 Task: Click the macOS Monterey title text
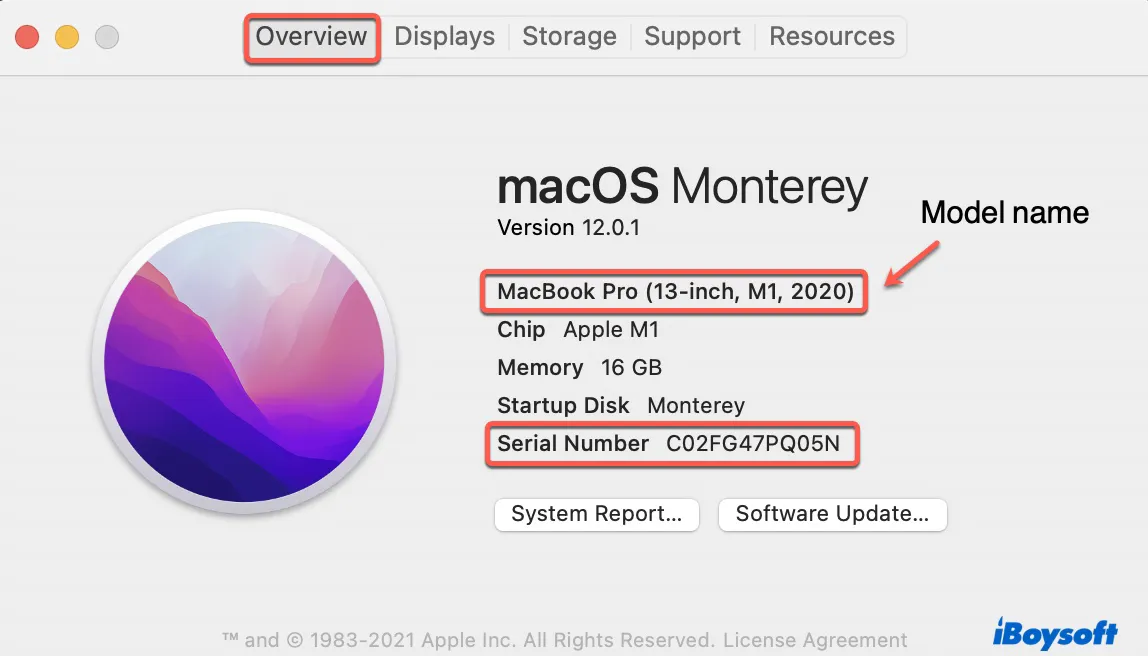pos(682,187)
